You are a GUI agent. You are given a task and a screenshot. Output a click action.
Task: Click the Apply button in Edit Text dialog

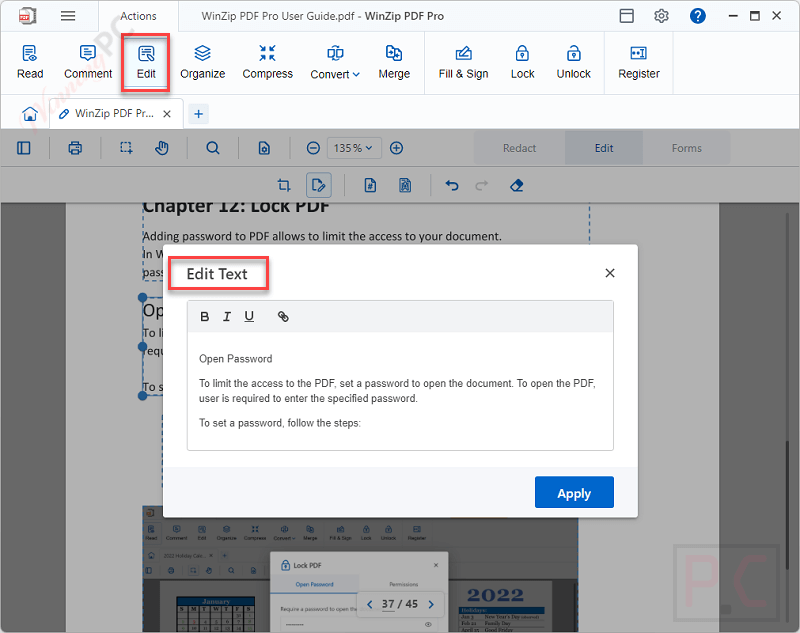click(574, 492)
